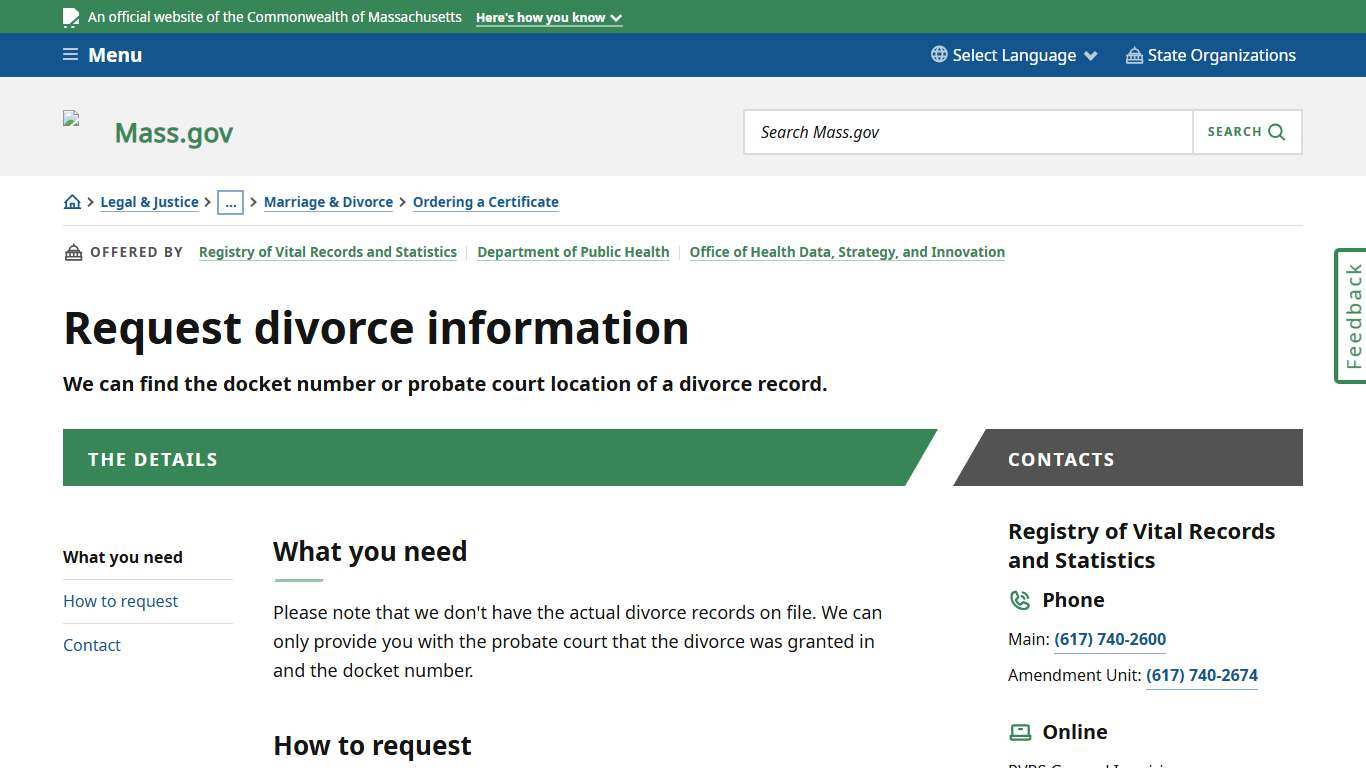The width and height of the screenshot is (1366, 768).
Task: Expand "Here's how you know" disclosure
Action: coord(548,17)
